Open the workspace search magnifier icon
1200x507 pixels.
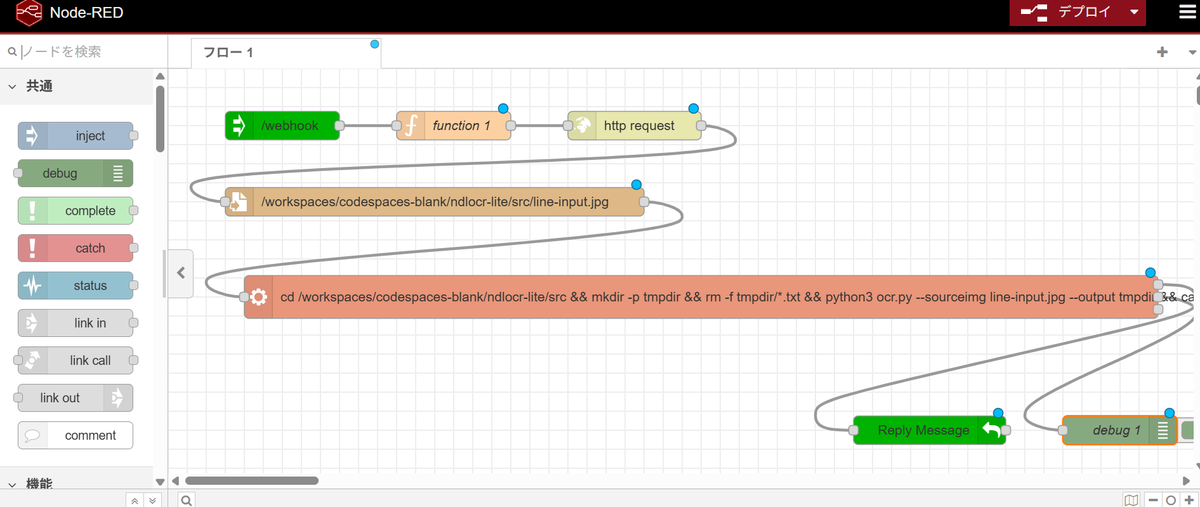pos(187,499)
